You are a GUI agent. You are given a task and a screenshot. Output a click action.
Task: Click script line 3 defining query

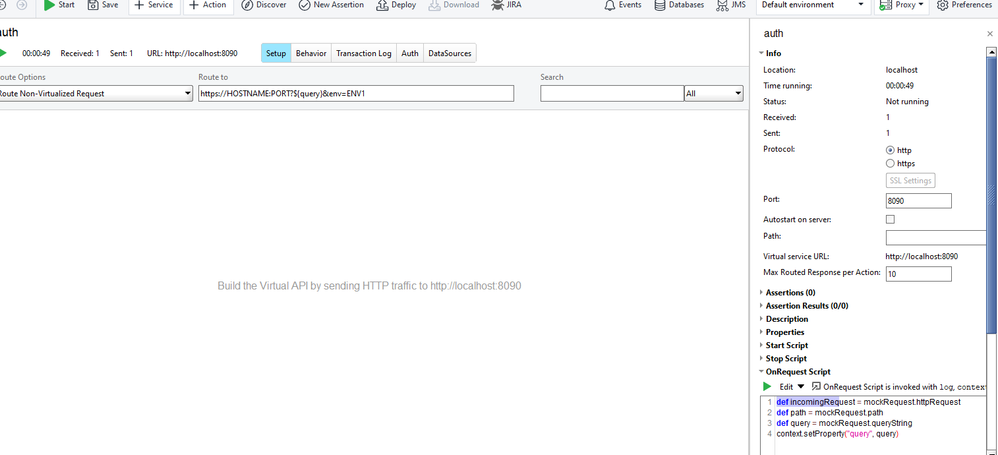(x=844, y=423)
